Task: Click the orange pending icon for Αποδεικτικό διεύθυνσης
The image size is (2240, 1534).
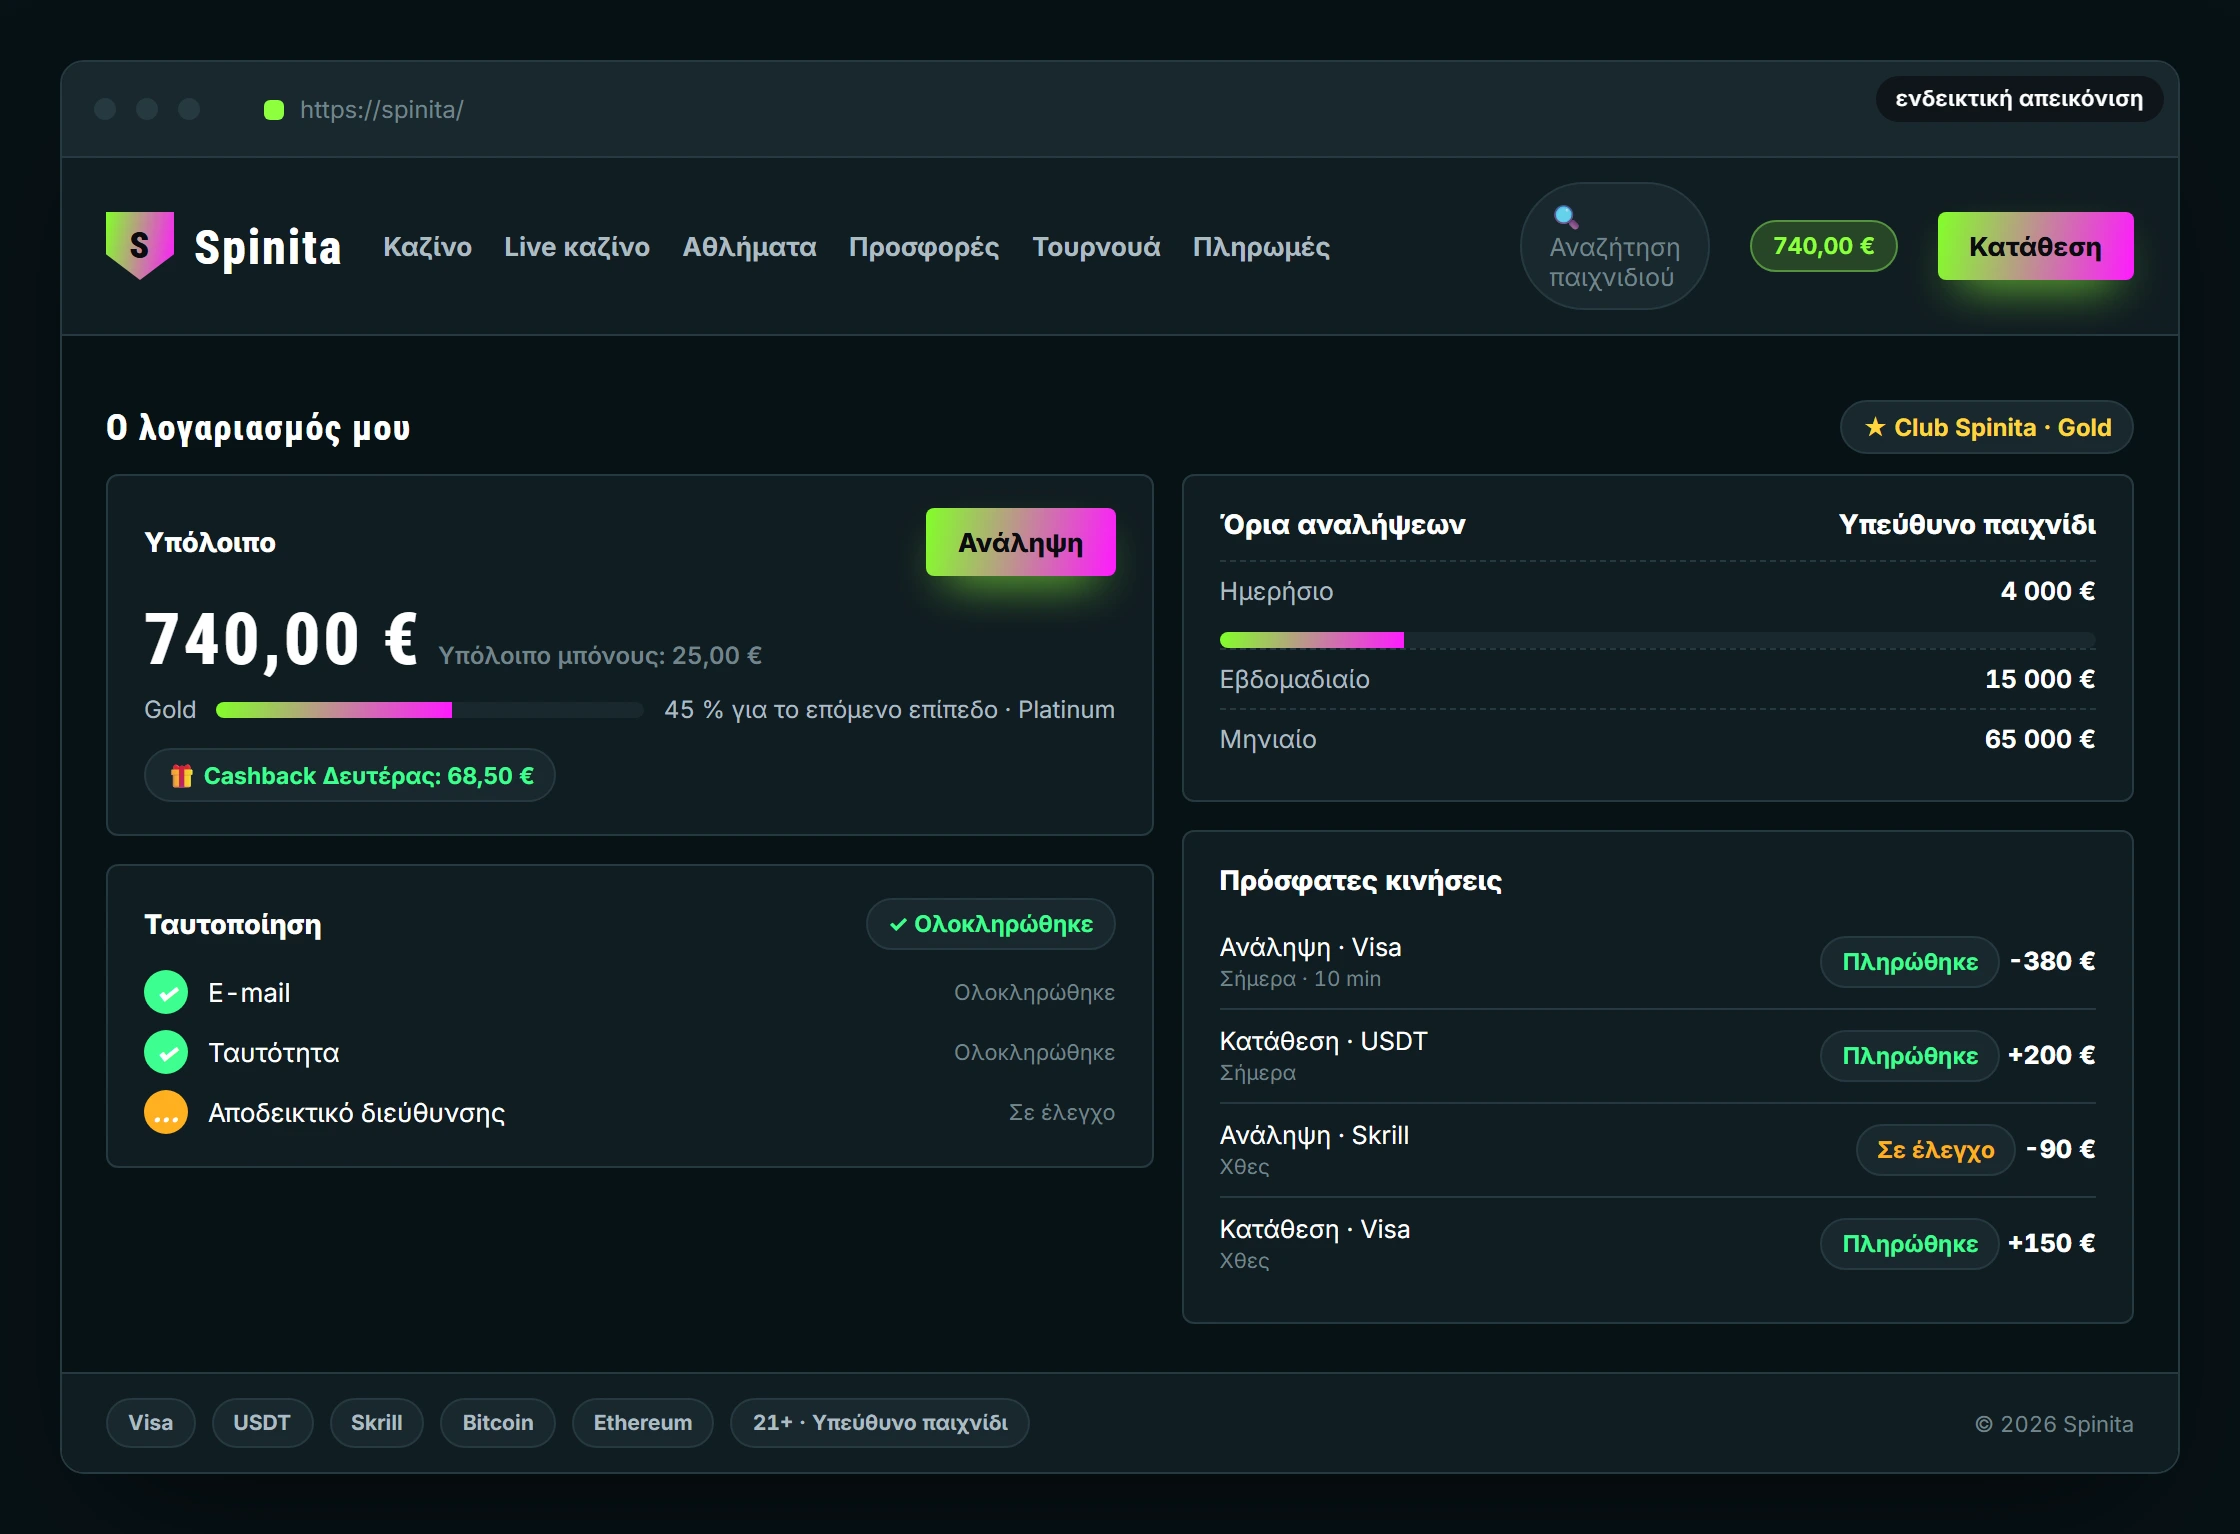Action: 166,1113
